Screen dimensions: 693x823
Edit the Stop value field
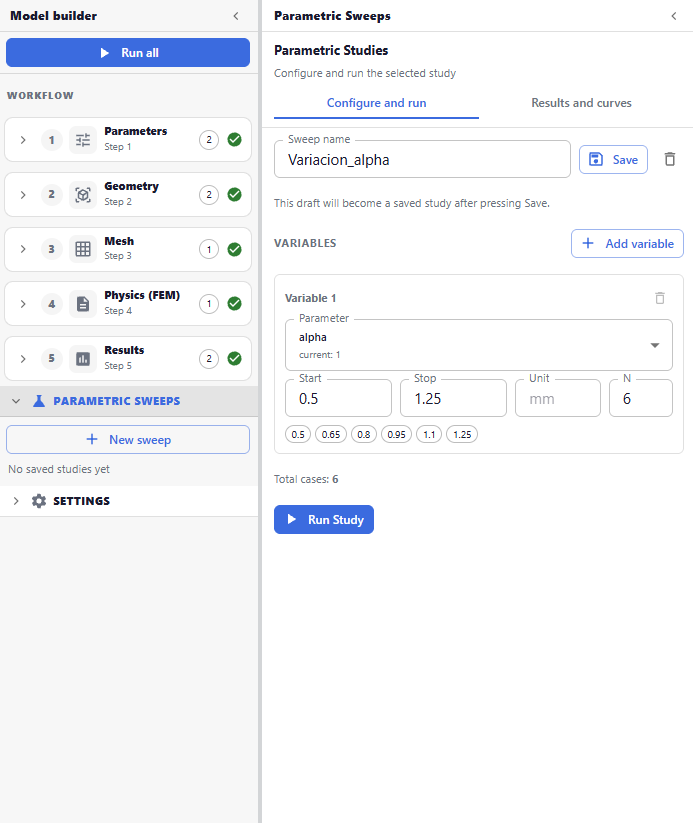click(453, 398)
